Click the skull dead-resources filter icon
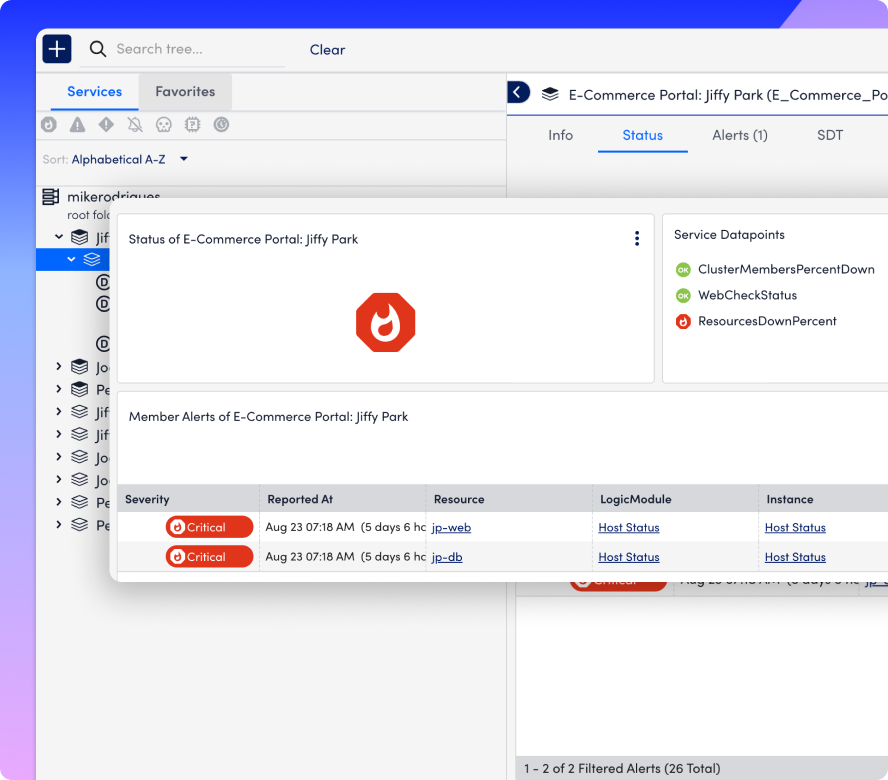 (164, 125)
